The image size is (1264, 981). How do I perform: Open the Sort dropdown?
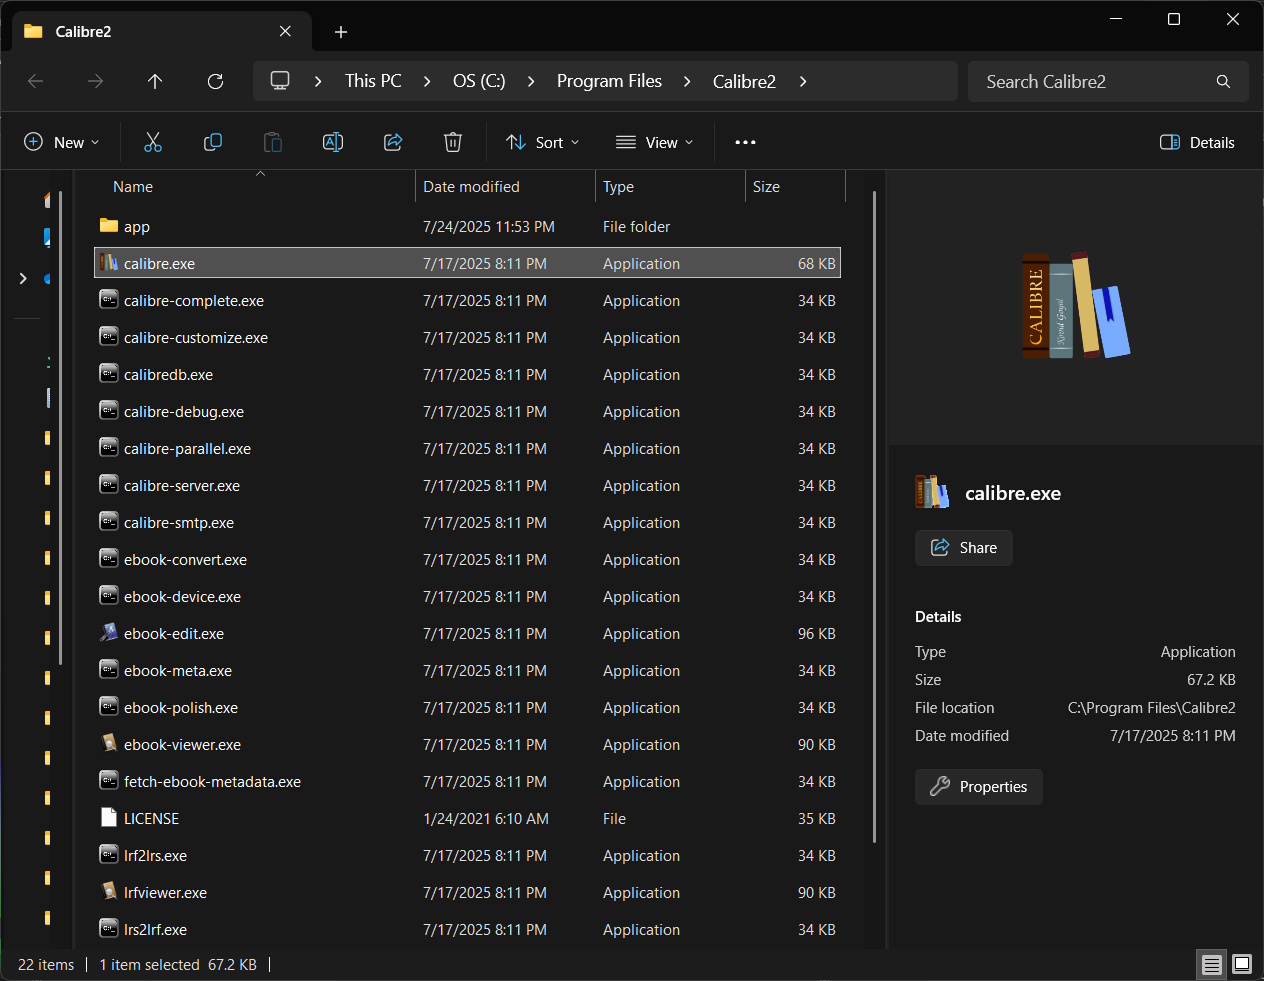pyautogui.click(x=543, y=142)
